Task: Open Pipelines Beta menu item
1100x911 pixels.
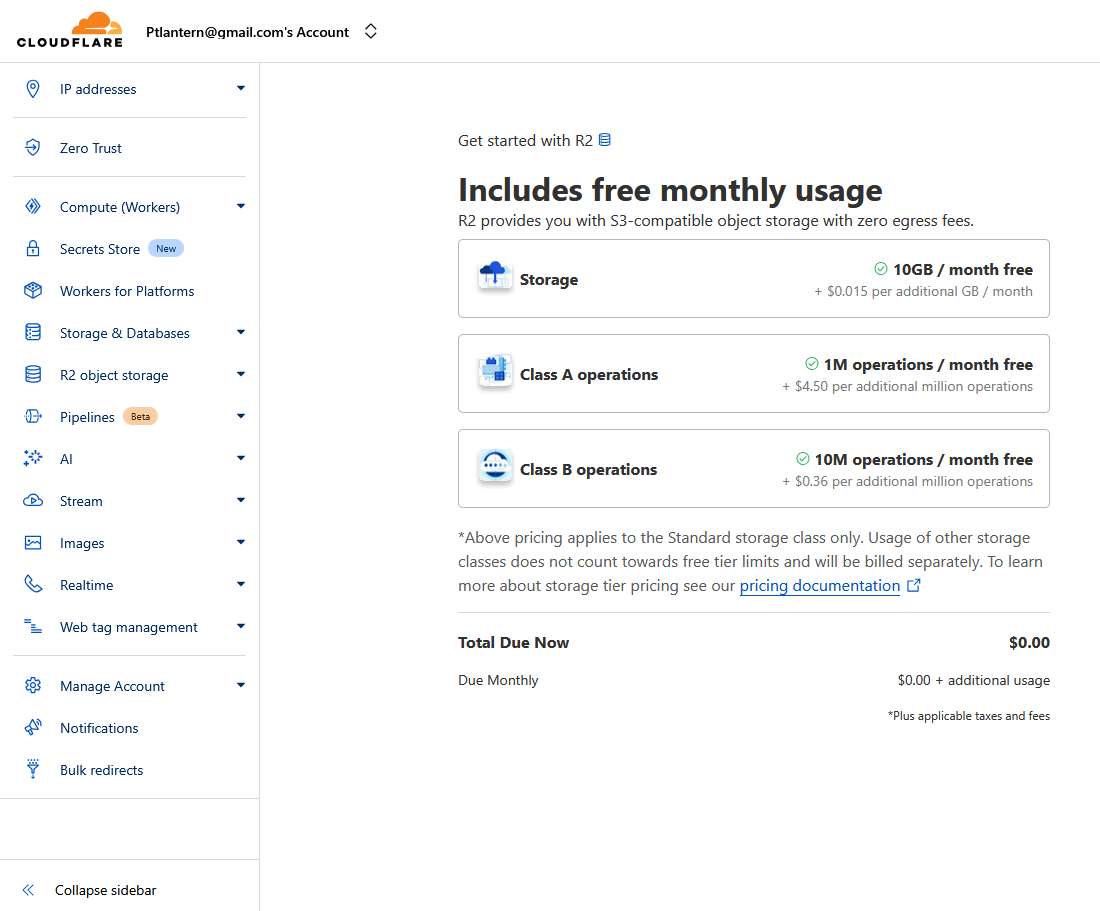Action: tap(87, 417)
